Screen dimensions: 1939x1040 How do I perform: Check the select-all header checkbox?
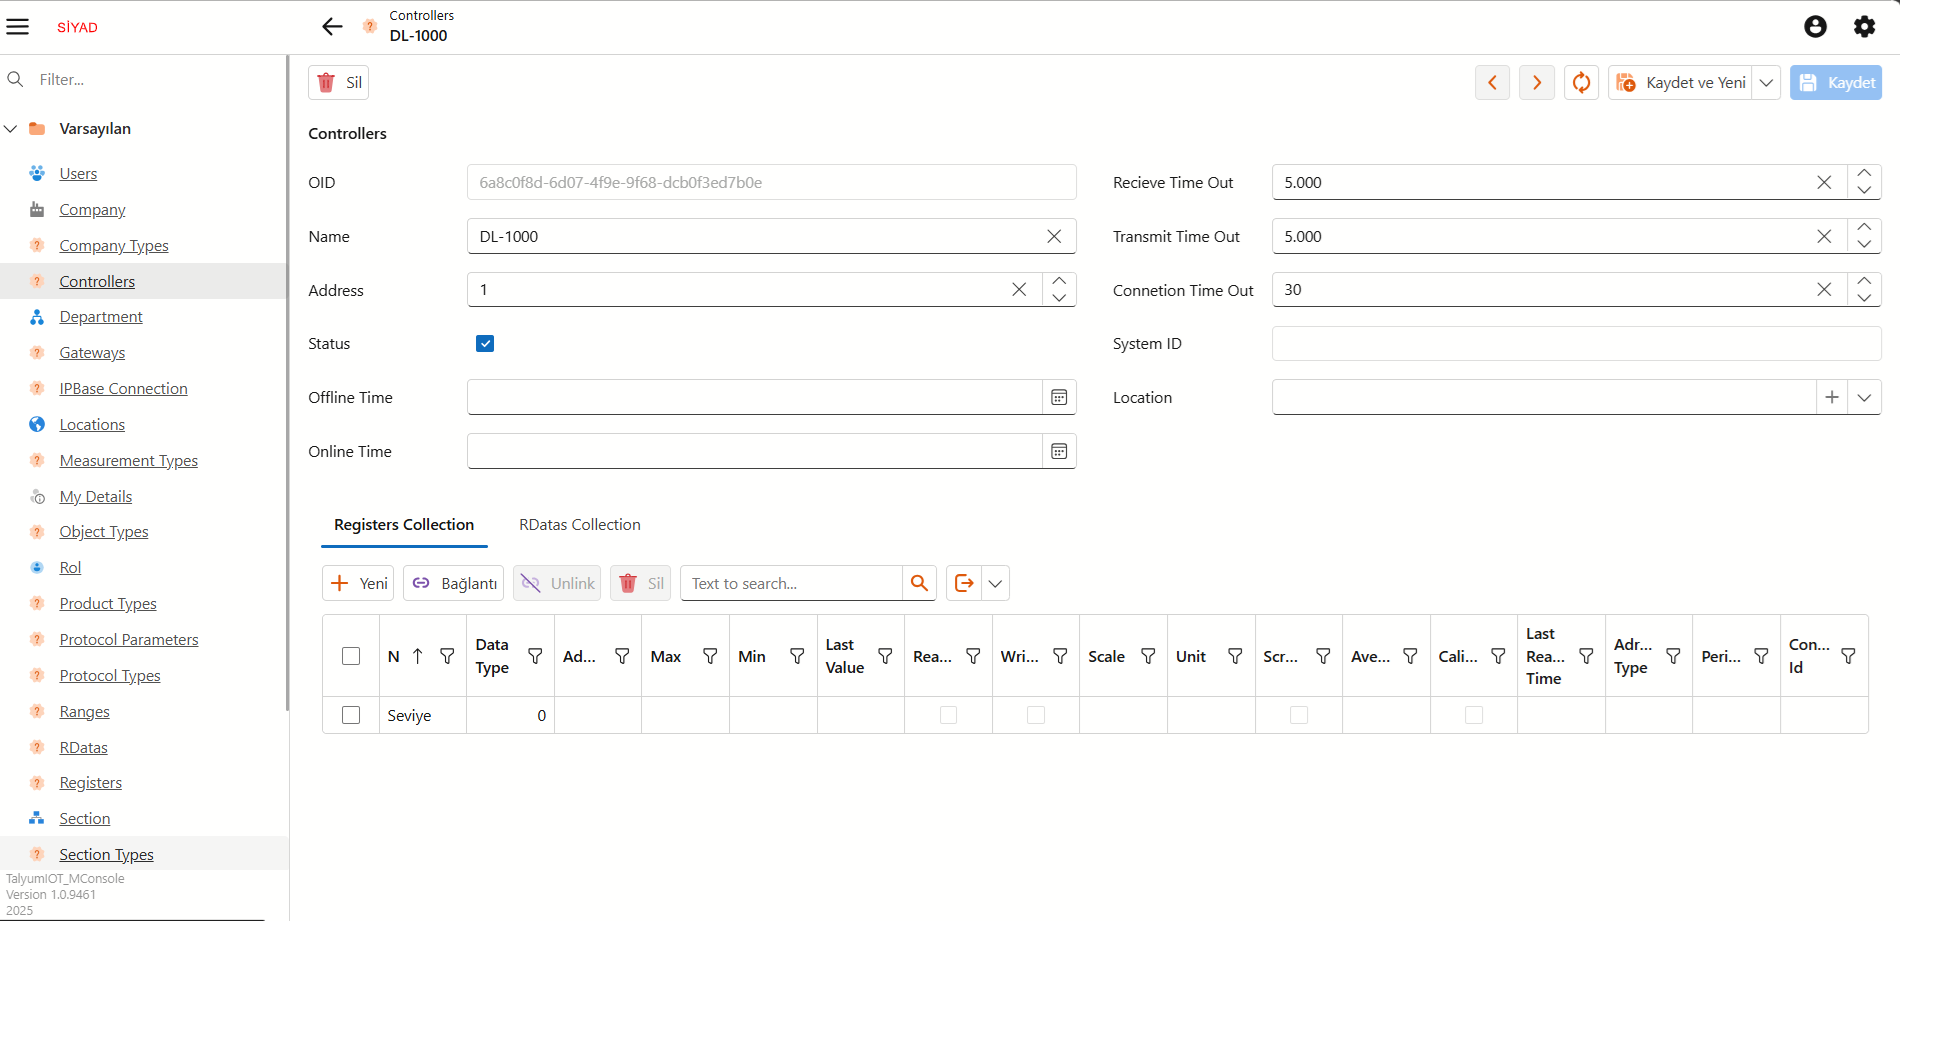click(351, 657)
